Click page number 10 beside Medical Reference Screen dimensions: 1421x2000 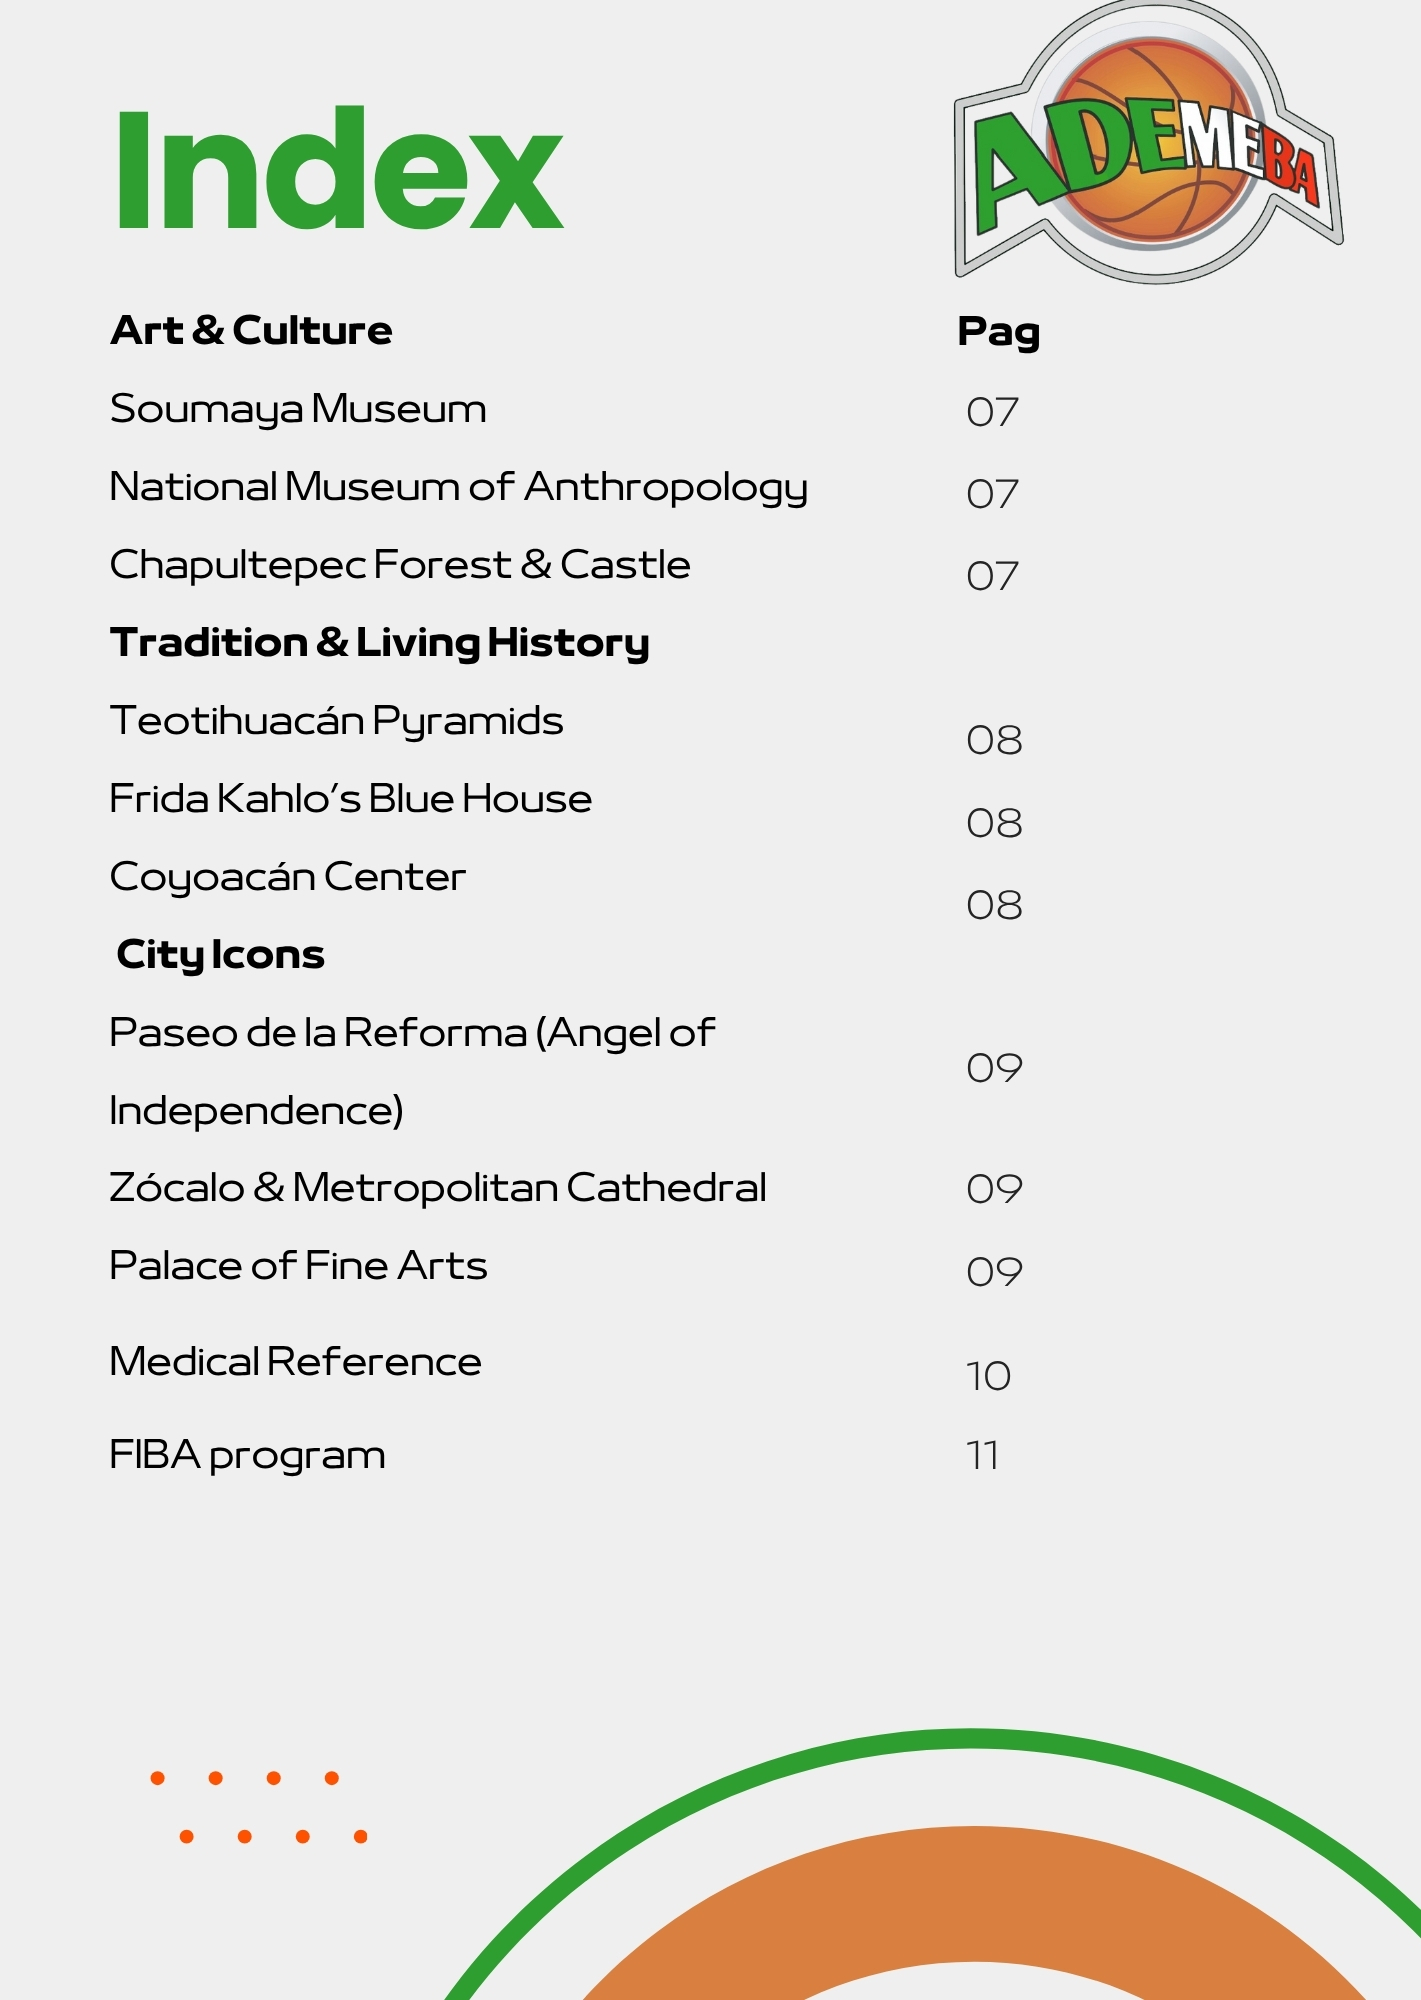(988, 1376)
